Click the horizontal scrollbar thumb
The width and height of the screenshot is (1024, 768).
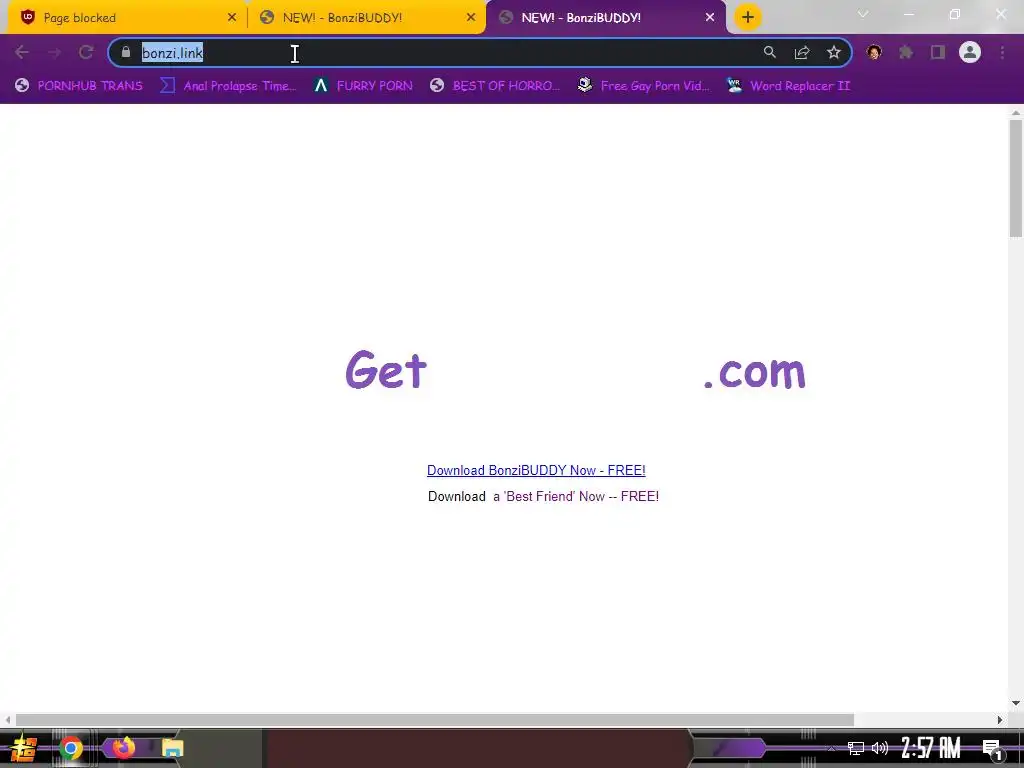(x=435, y=720)
